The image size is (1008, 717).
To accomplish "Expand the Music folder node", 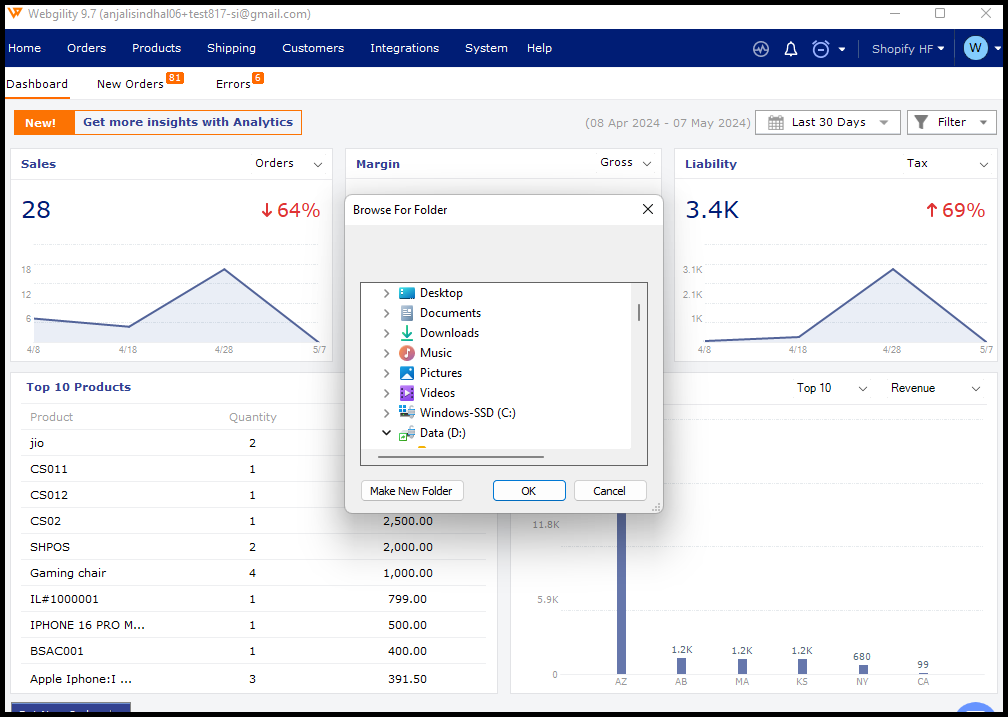I will coord(386,353).
